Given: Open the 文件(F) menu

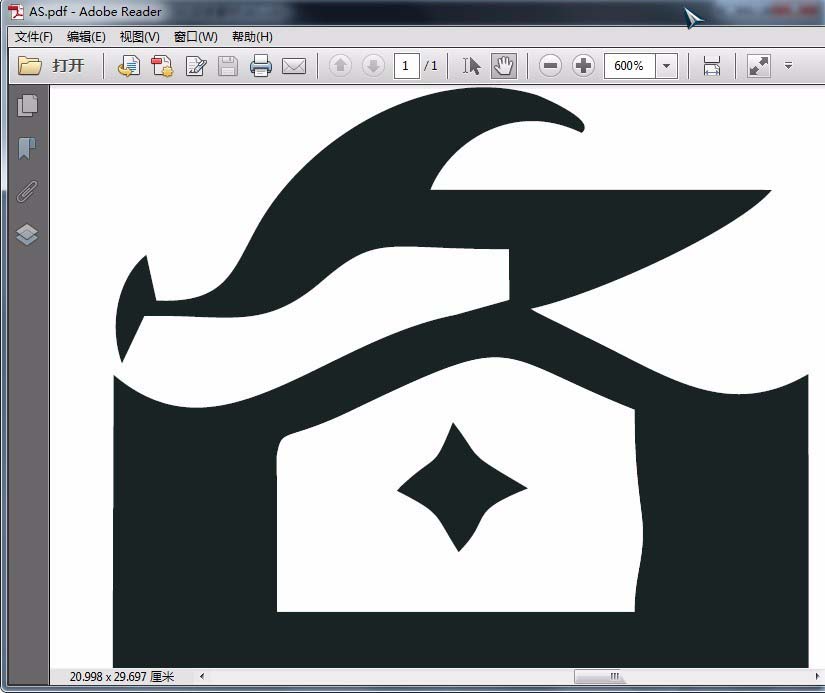Looking at the screenshot, I should (x=34, y=37).
